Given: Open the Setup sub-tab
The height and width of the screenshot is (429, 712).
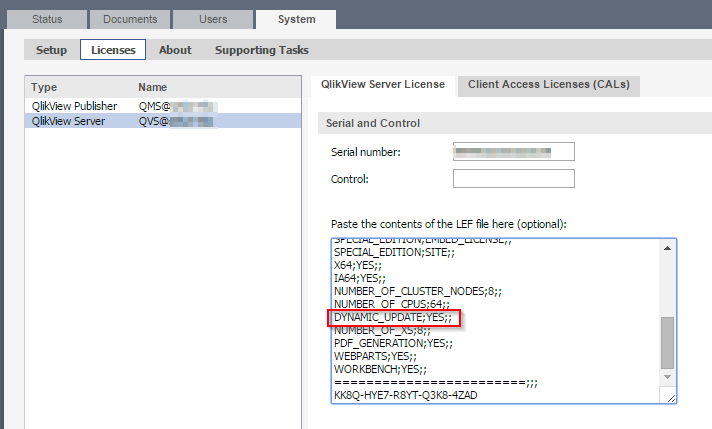Looking at the screenshot, I should tap(51, 50).
